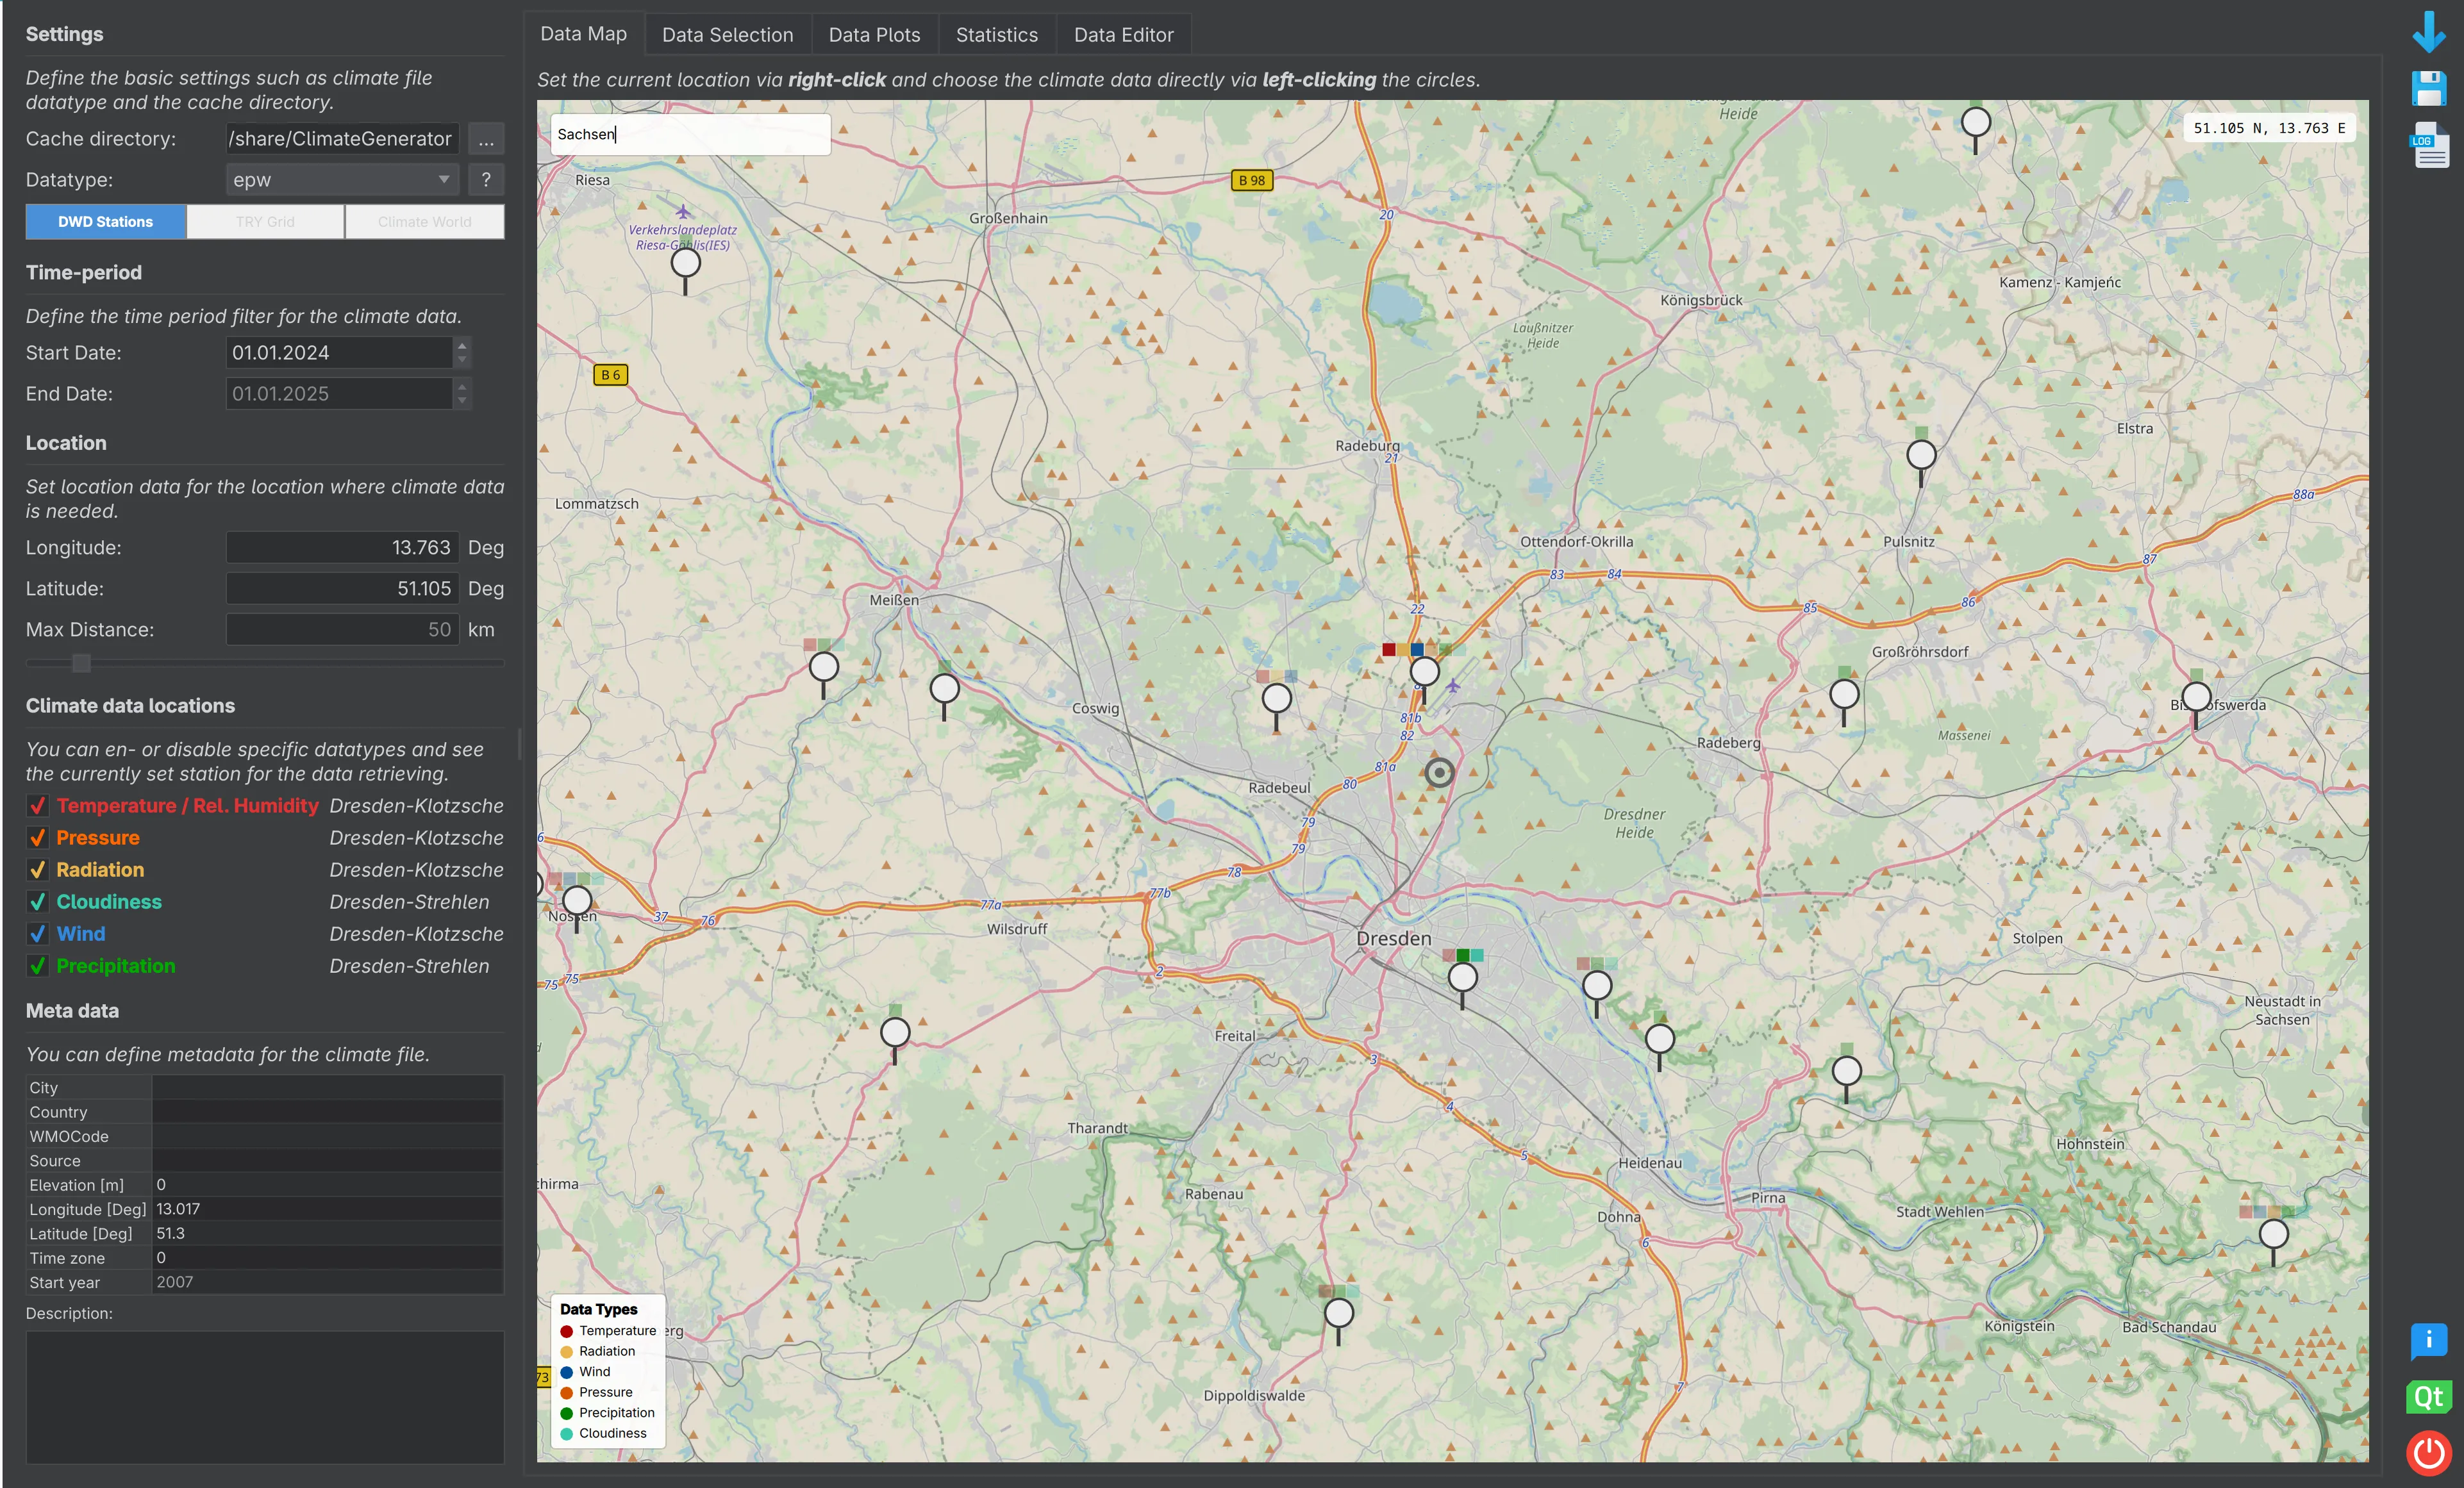Click the Start Date up stepper arrow
2464x1488 pixels.
(461, 346)
